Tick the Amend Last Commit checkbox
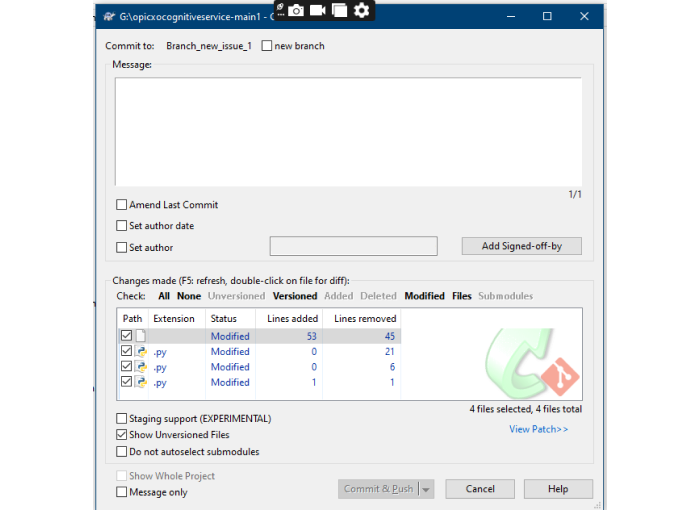 [121, 205]
